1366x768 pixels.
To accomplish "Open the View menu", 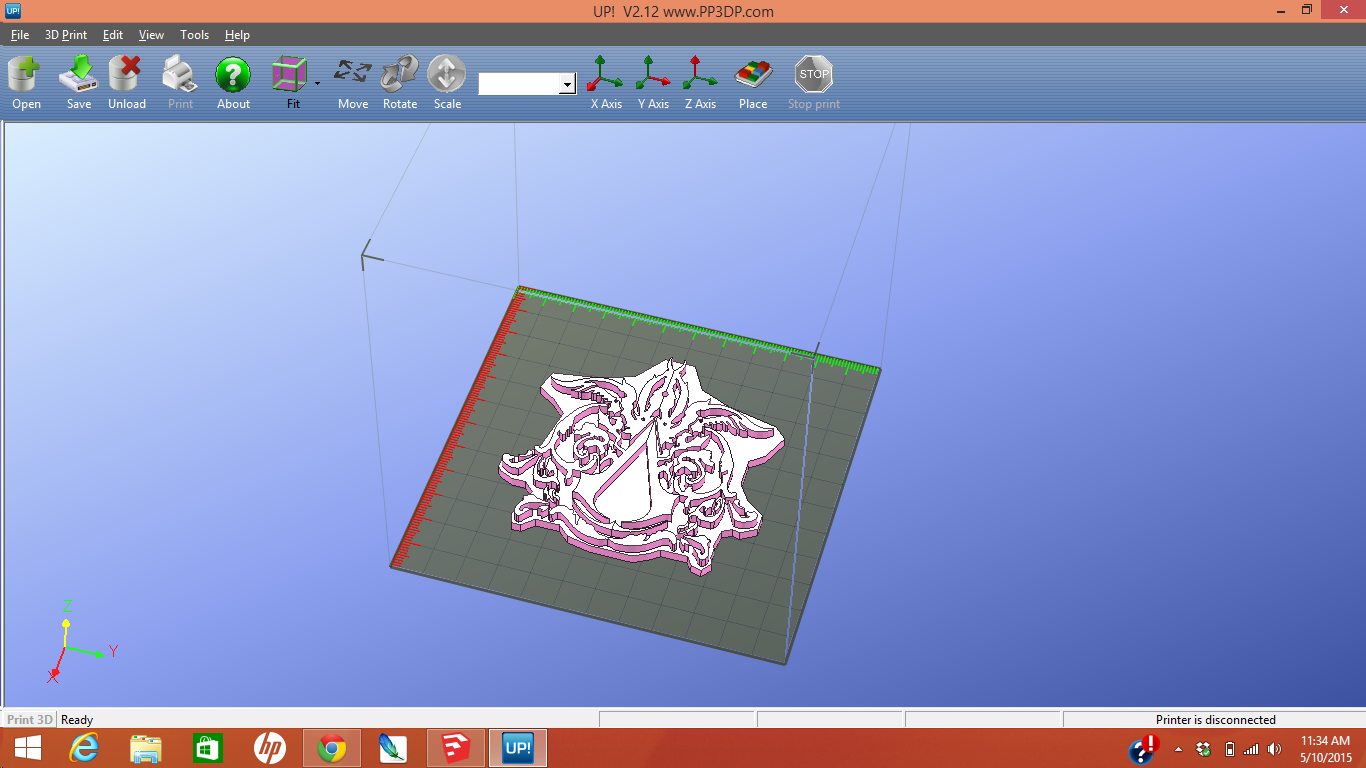I will pos(151,34).
